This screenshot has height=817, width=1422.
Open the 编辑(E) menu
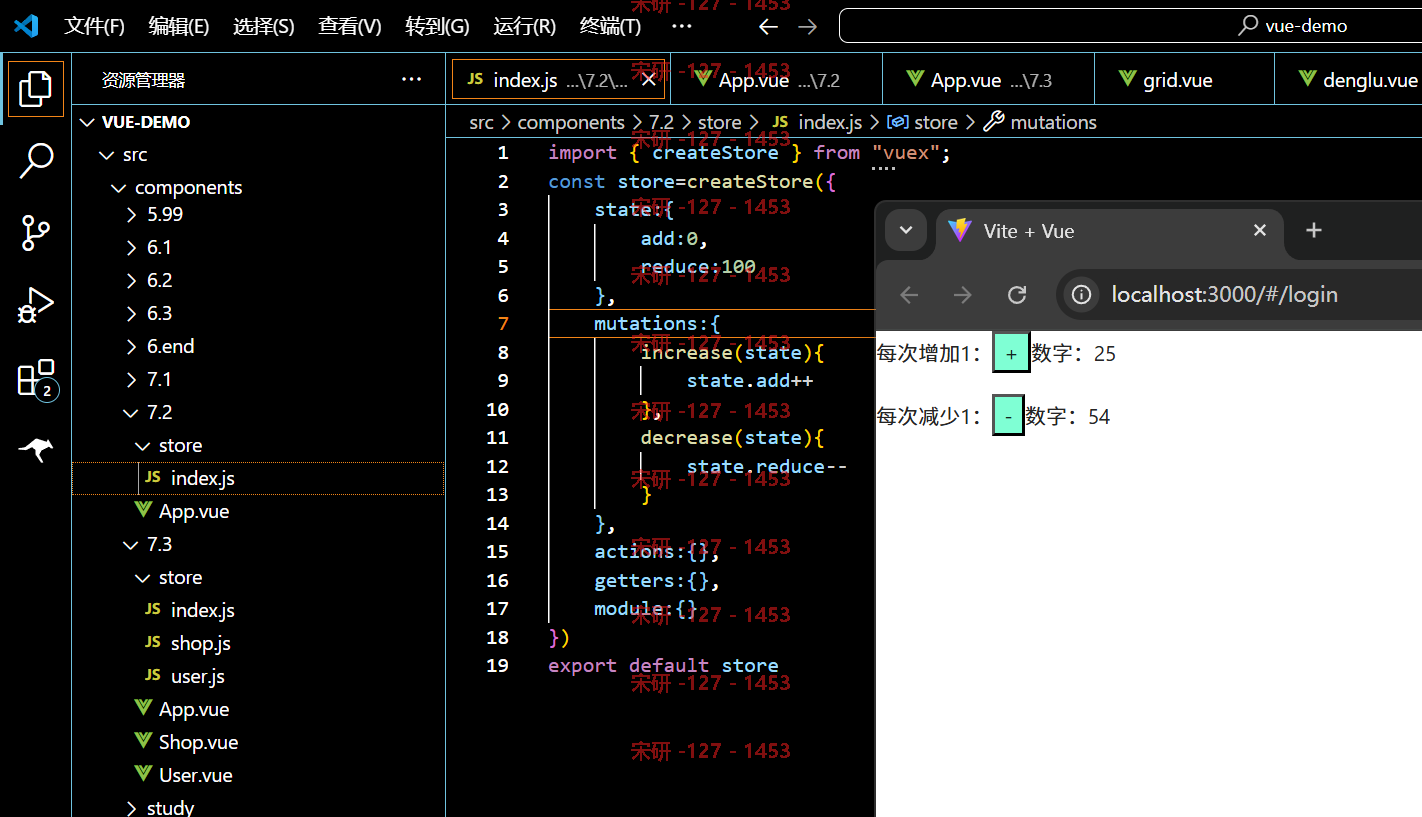coord(179,26)
